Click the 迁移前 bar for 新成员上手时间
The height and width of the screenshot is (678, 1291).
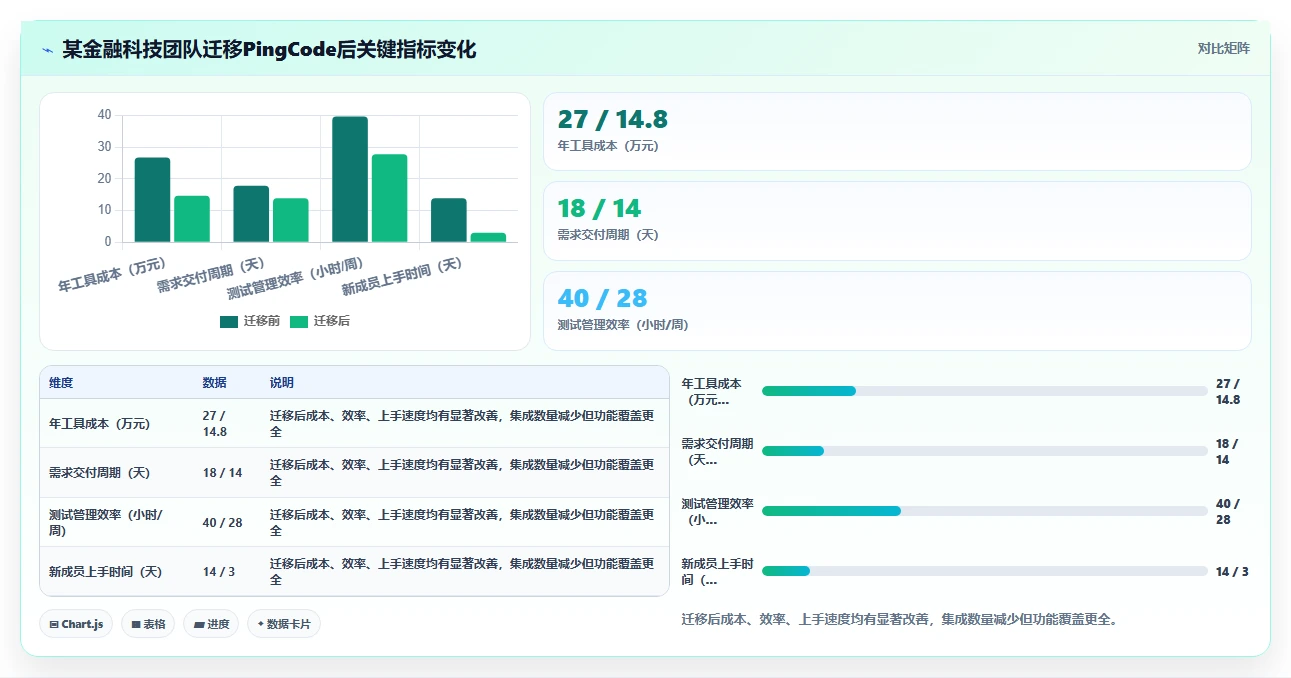449,220
